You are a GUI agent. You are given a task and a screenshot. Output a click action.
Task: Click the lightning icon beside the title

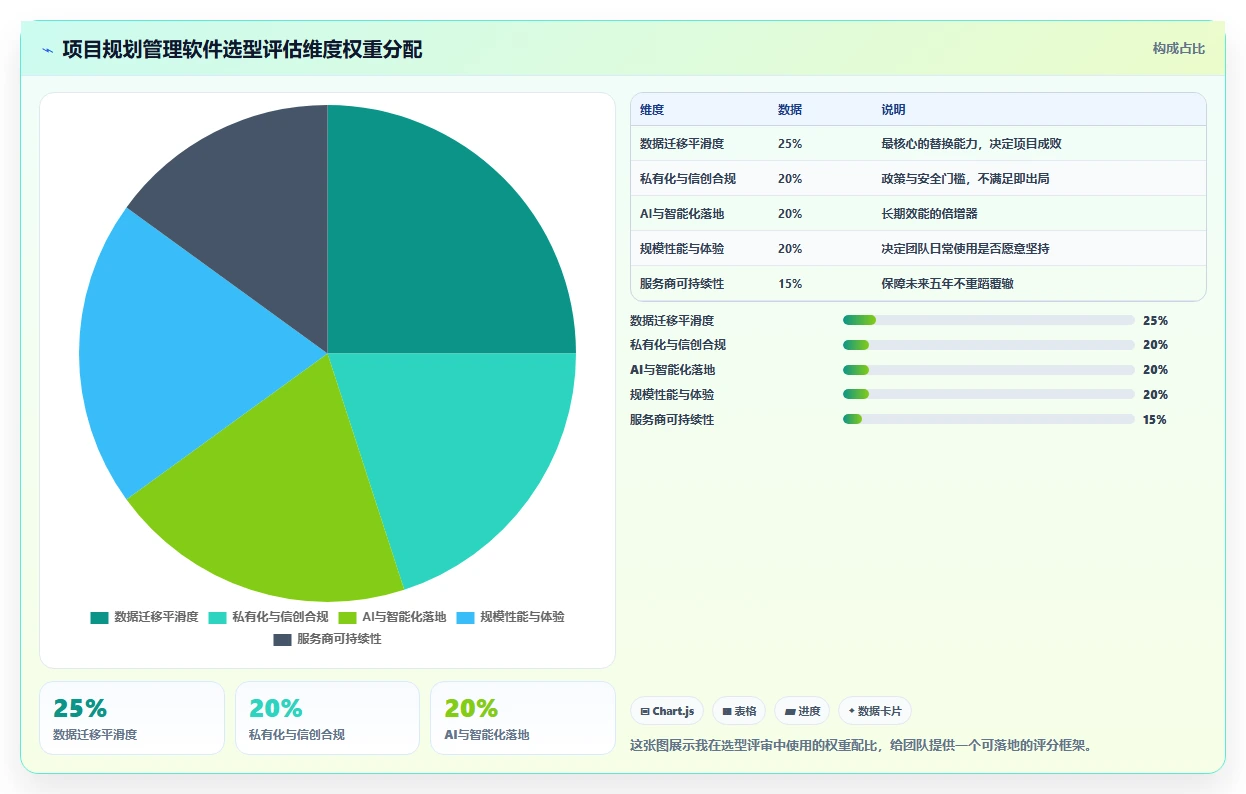[x=47, y=50]
